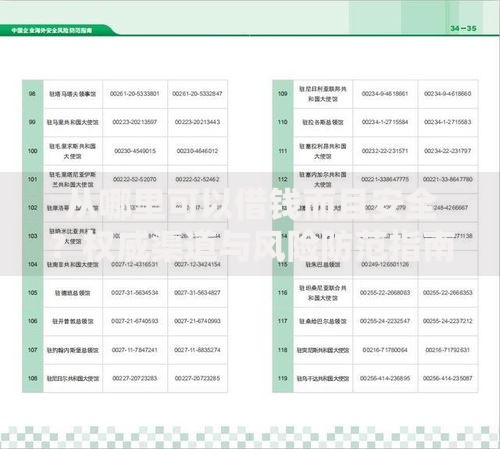Select row number 105 cell
Image resolution: width=500 pixels, height=449 pixels.
[x=32, y=293]
